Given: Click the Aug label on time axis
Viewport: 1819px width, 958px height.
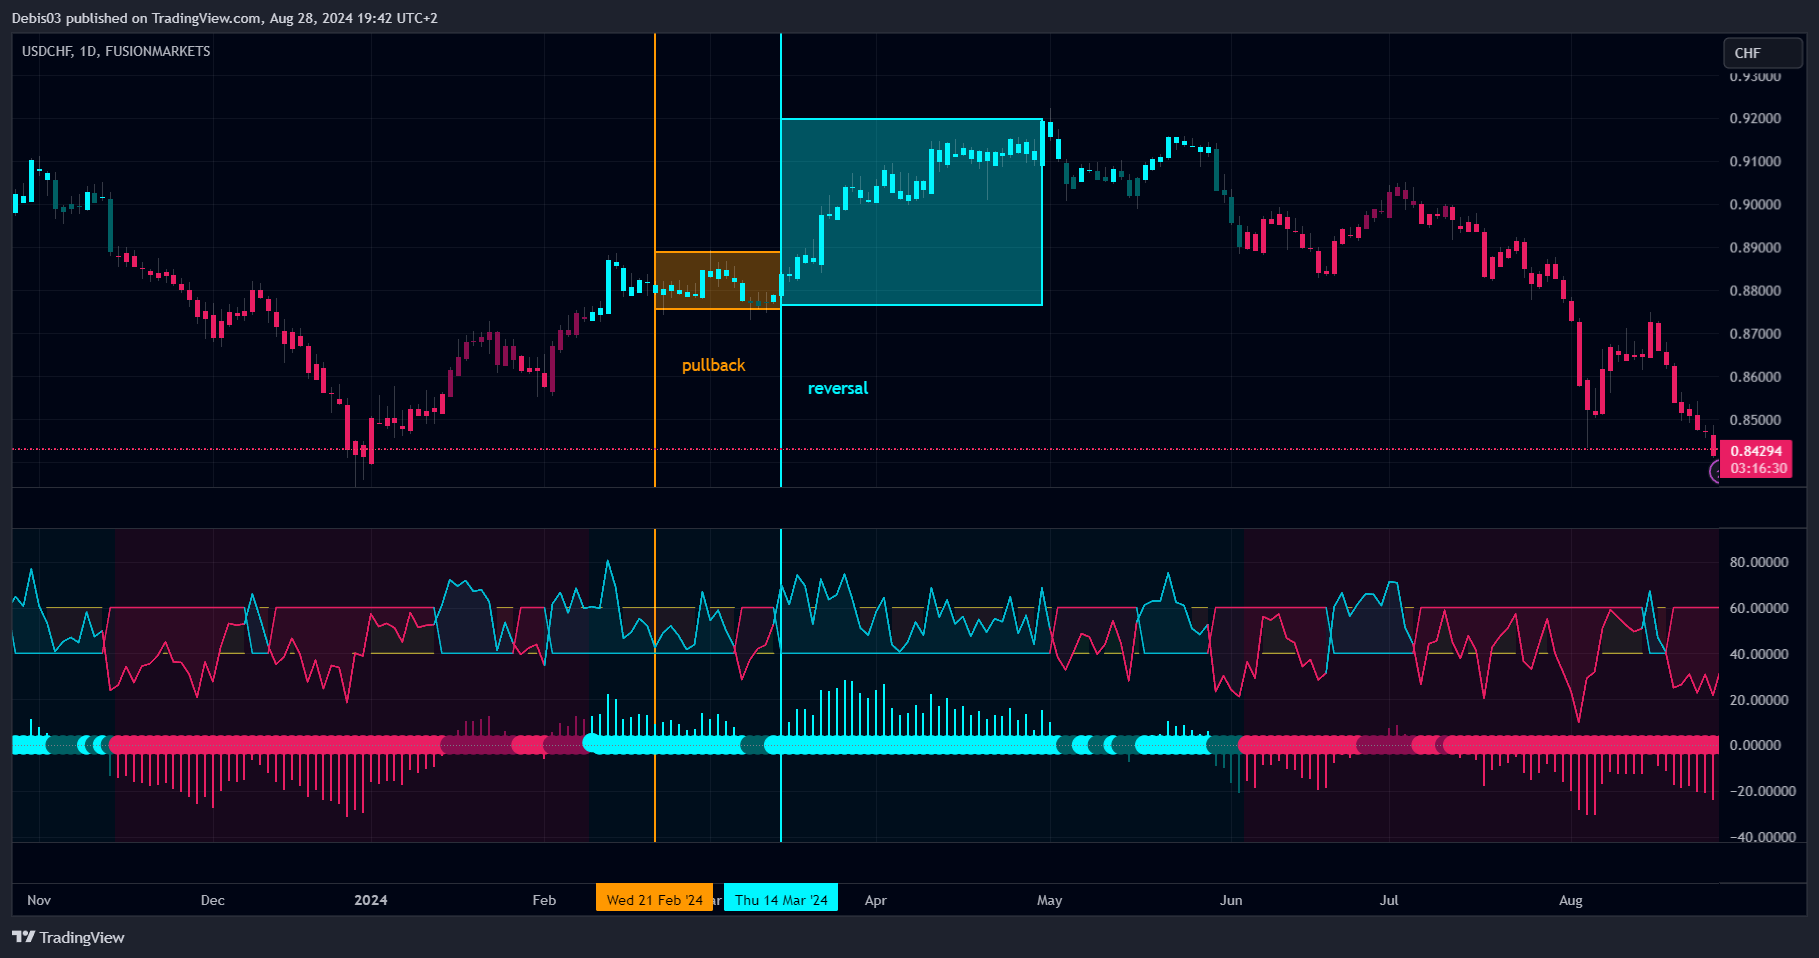Looking at the screenshot, I should [1571, 900].
